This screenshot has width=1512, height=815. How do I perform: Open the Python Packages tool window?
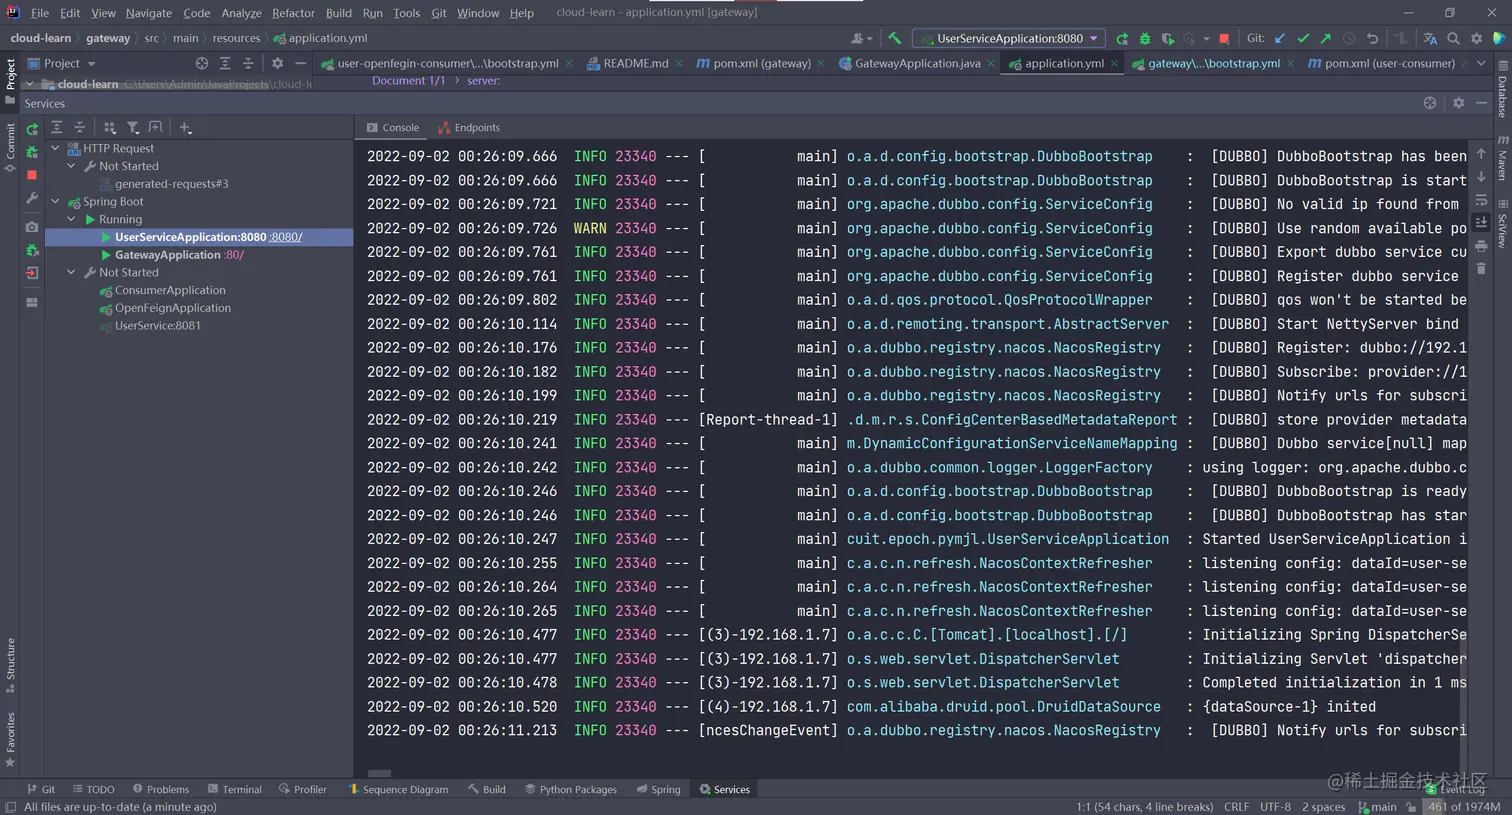click(x=570, y=789)
